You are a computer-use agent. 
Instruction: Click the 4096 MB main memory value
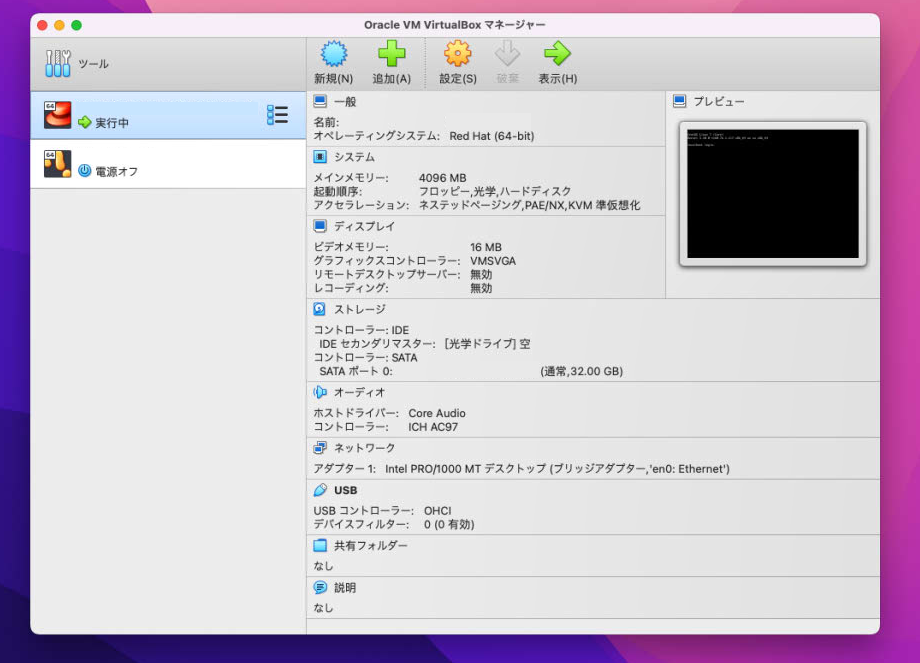coord(442,178)
